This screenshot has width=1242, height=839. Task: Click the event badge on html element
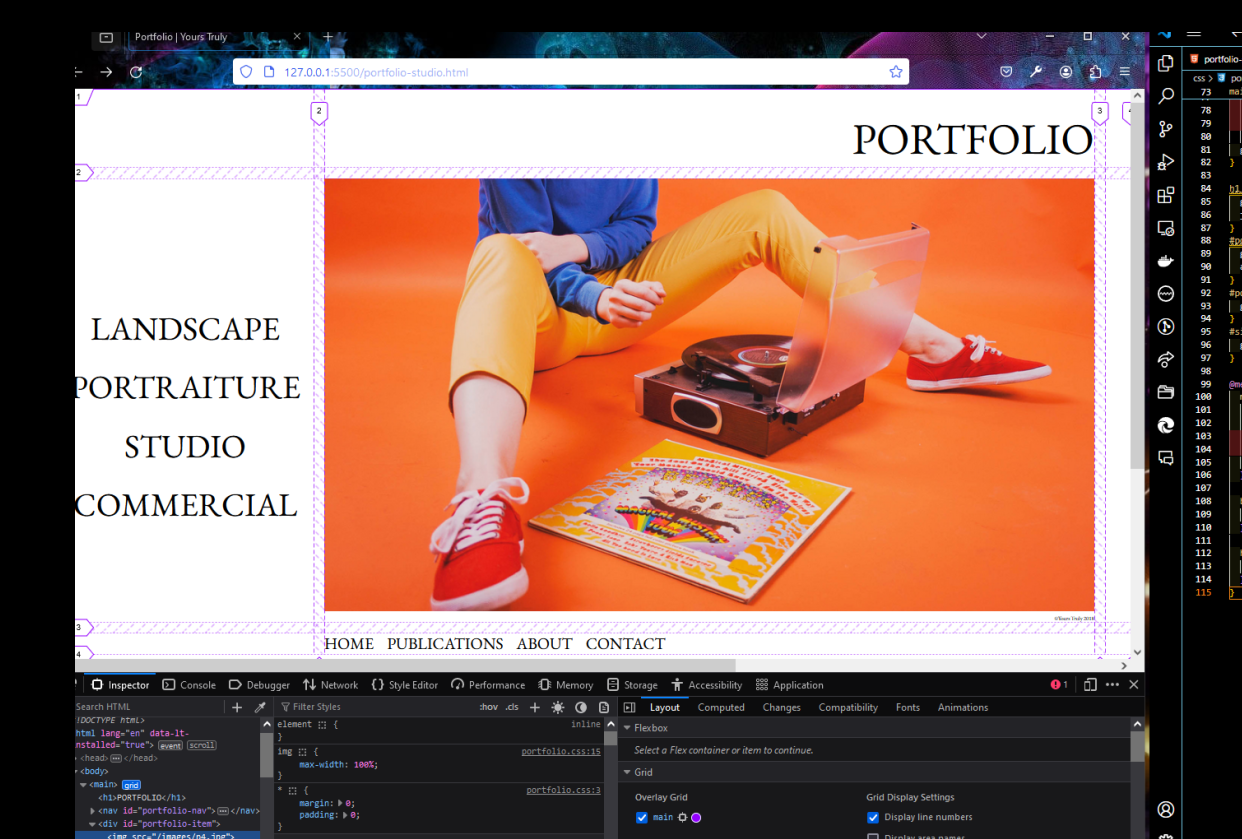click(170, 745)
